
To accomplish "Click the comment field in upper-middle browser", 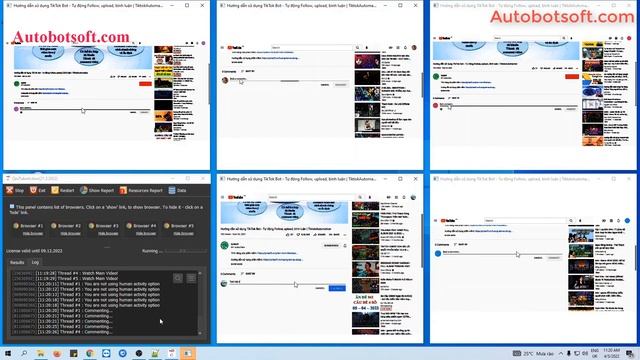I will click(x=288, y=80).
